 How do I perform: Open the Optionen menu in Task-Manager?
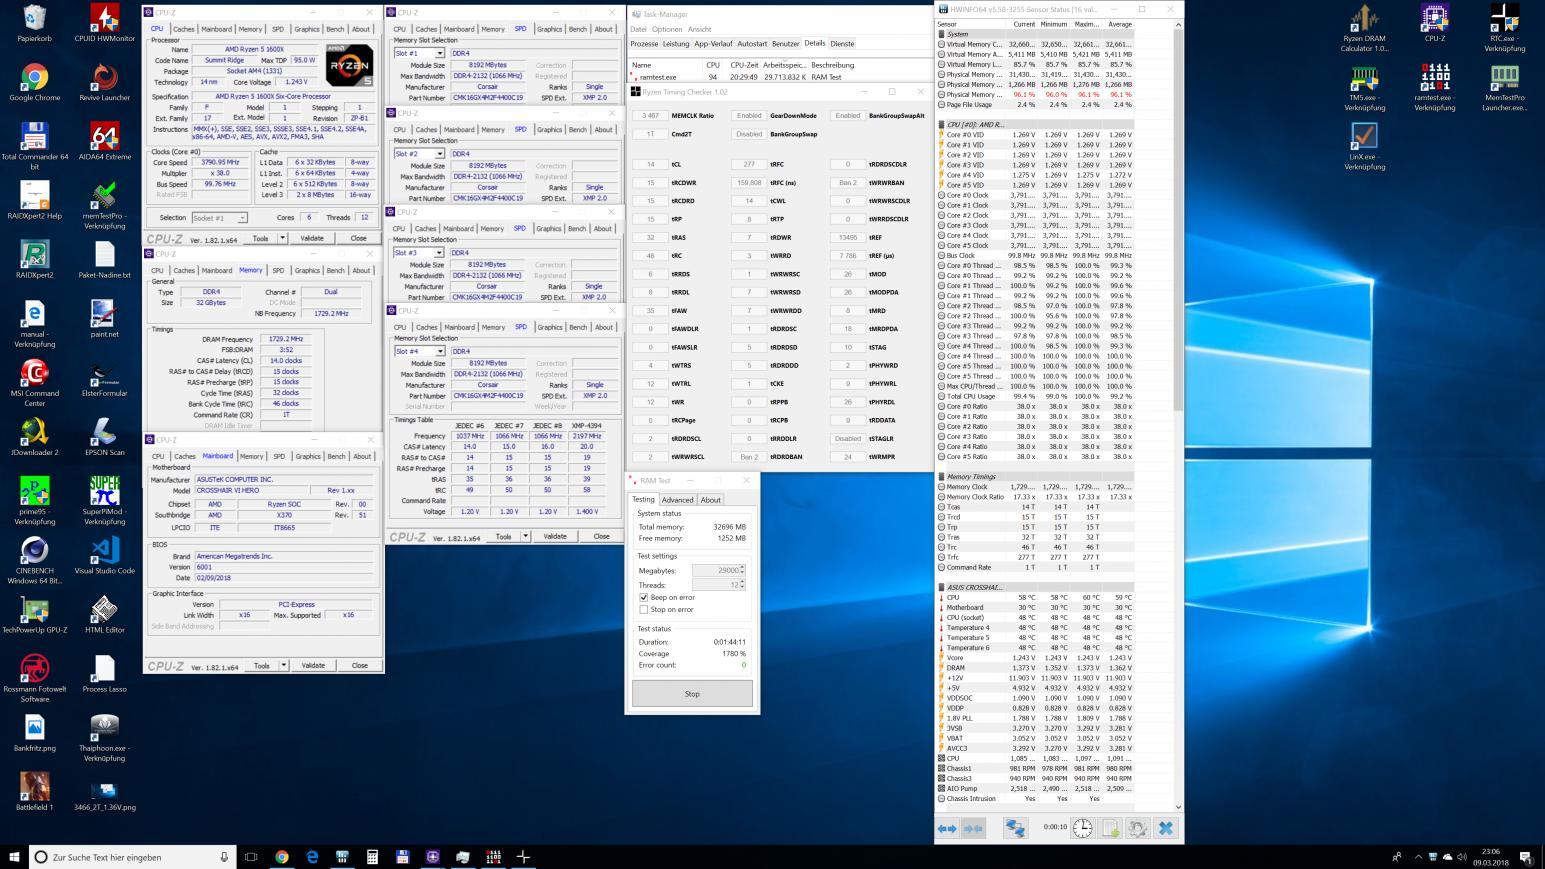click(667, 29)
